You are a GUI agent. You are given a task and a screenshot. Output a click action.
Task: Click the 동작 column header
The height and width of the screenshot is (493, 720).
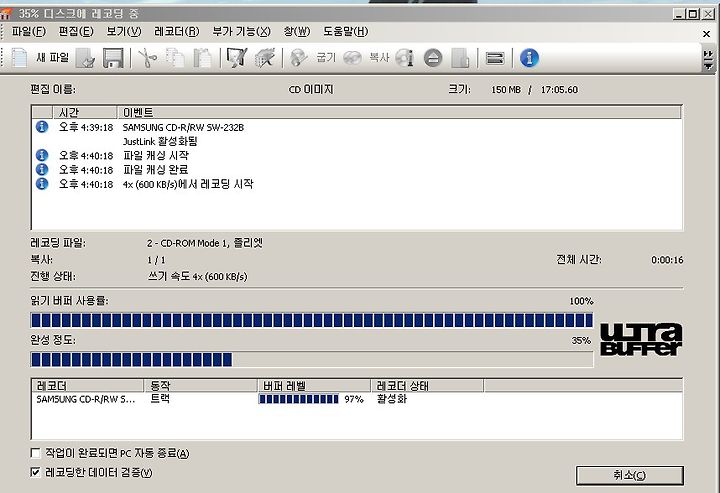[201, 386]
